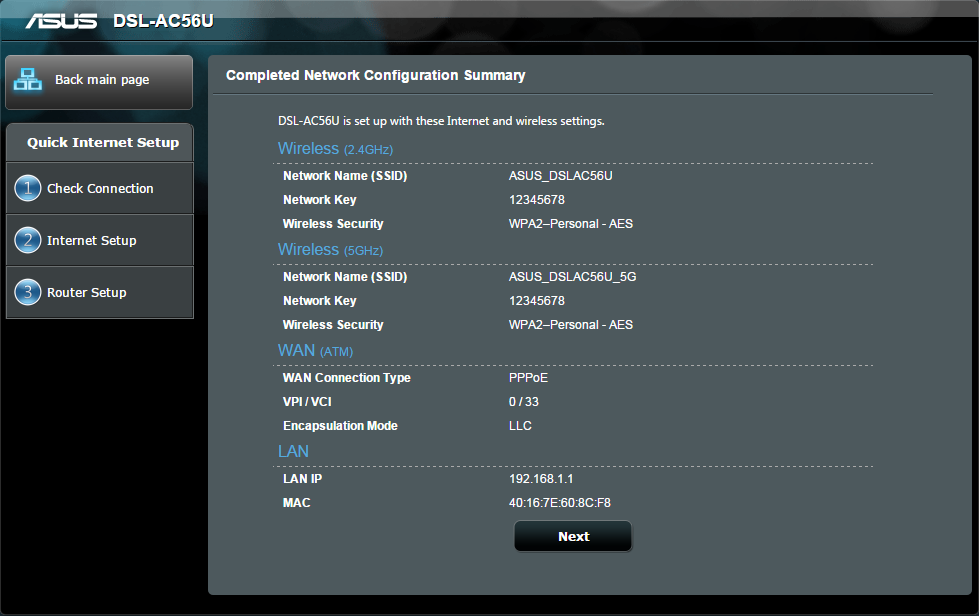
Task: Click the 2.4GHz Network Name (SSID) label
Action: pyautogui.click(x=345, y=176)
